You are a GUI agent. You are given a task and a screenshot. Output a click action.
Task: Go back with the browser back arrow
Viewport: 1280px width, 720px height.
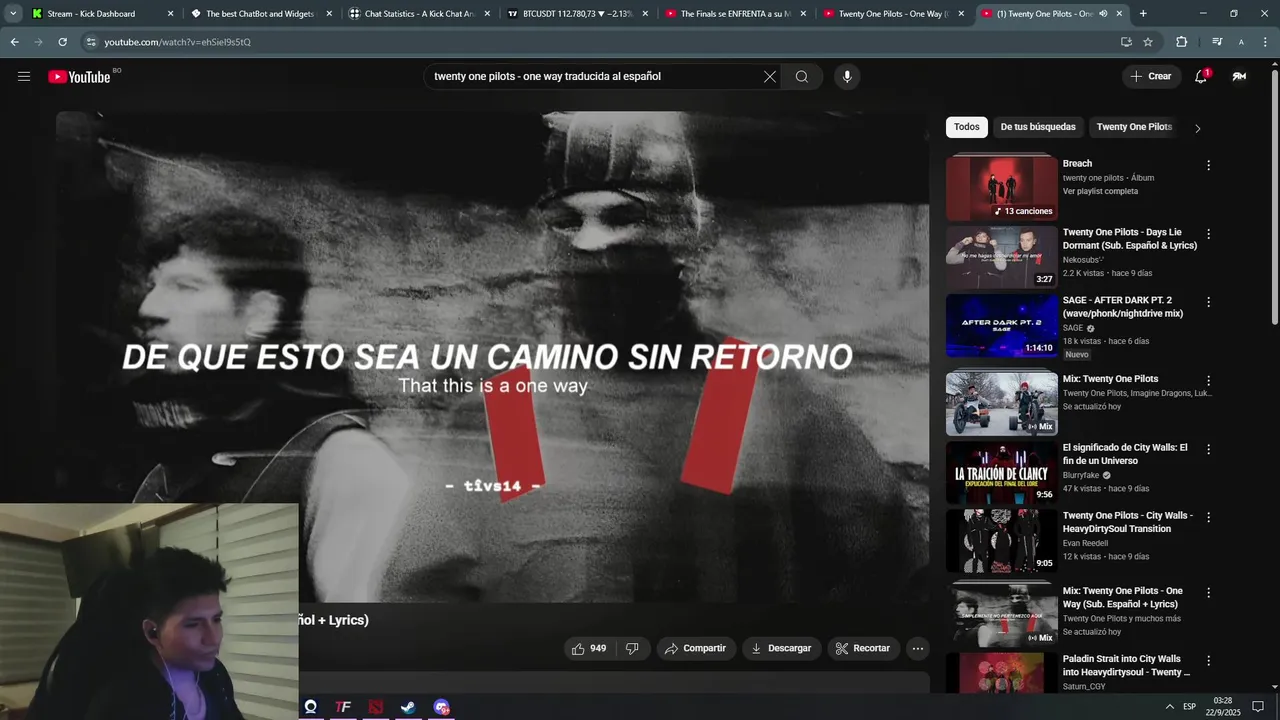pos(14,42)
